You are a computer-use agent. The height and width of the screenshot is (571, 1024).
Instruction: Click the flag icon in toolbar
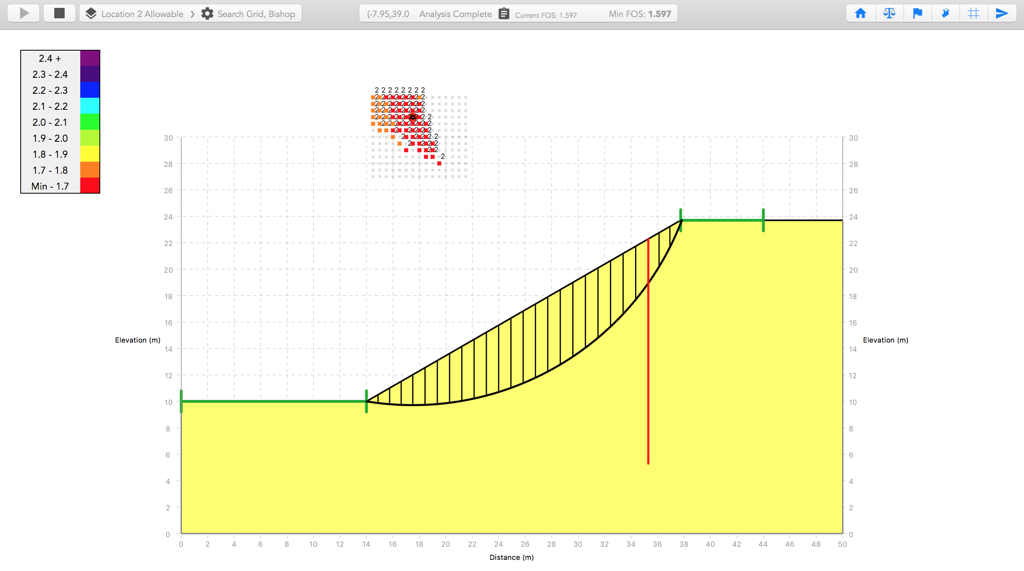click(x=917, y=14)
